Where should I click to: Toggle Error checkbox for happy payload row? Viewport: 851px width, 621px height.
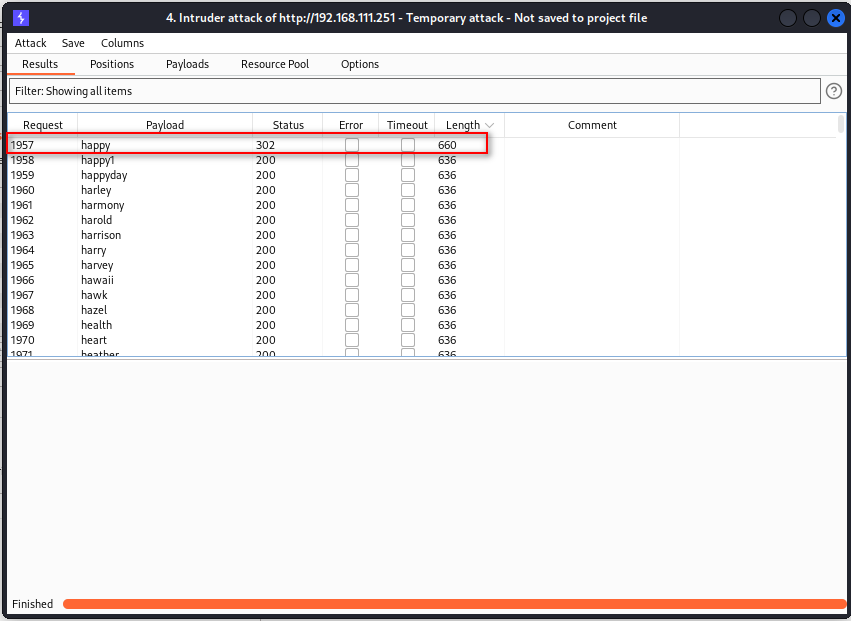(x=352, y=145)
